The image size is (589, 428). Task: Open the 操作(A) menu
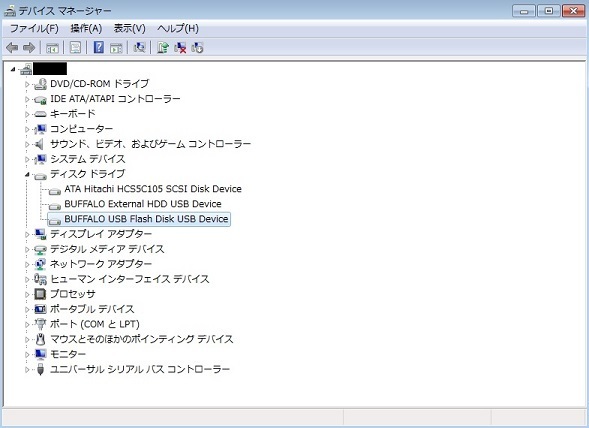(x=86, y=29)
